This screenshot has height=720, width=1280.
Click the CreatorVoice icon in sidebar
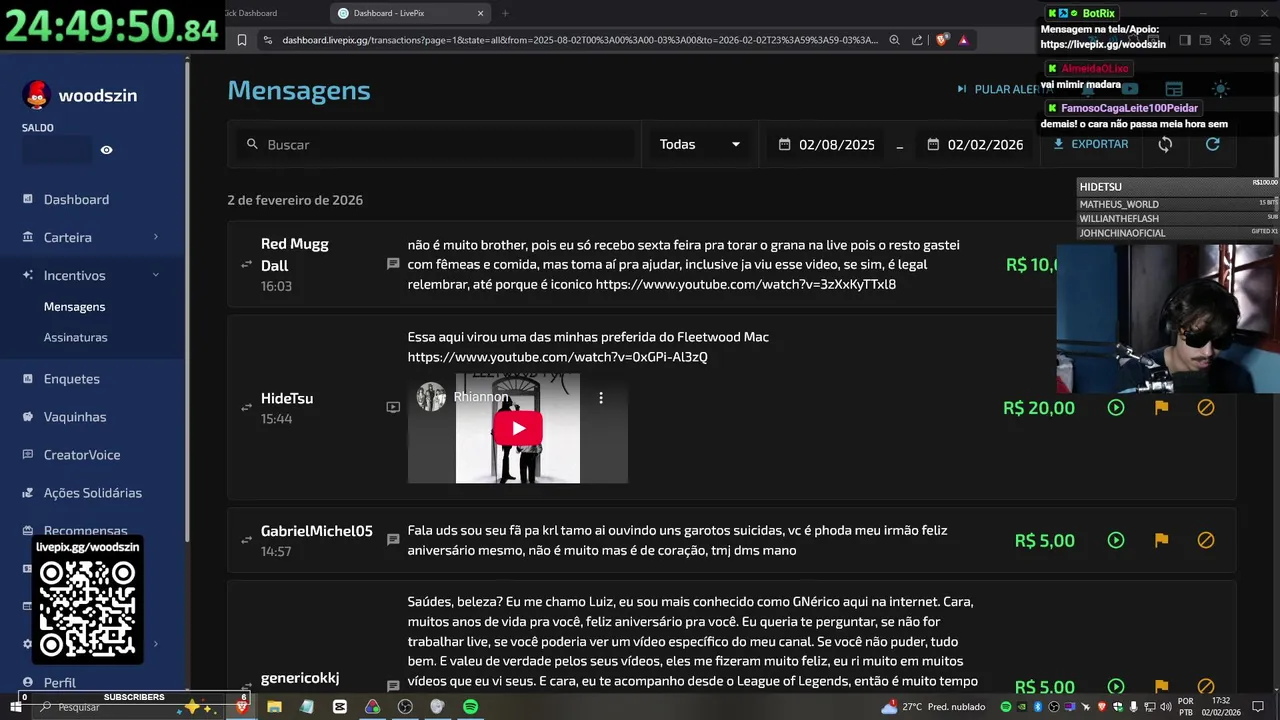28,455
